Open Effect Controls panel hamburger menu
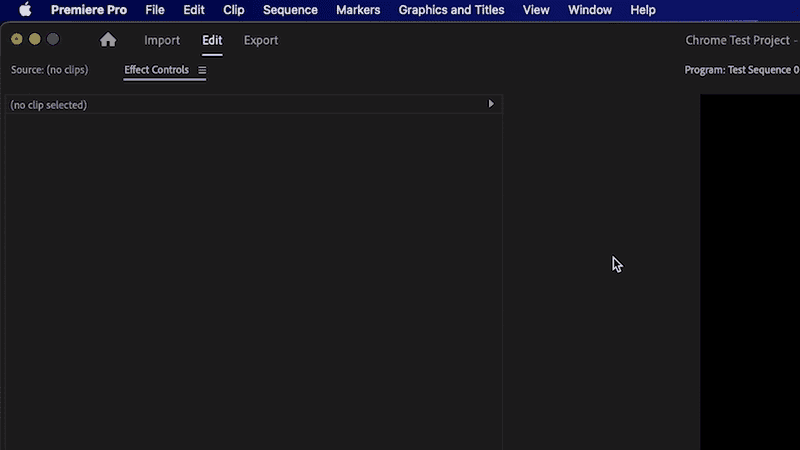This screenshot has height=450, width=800. (x=202, y=70)
